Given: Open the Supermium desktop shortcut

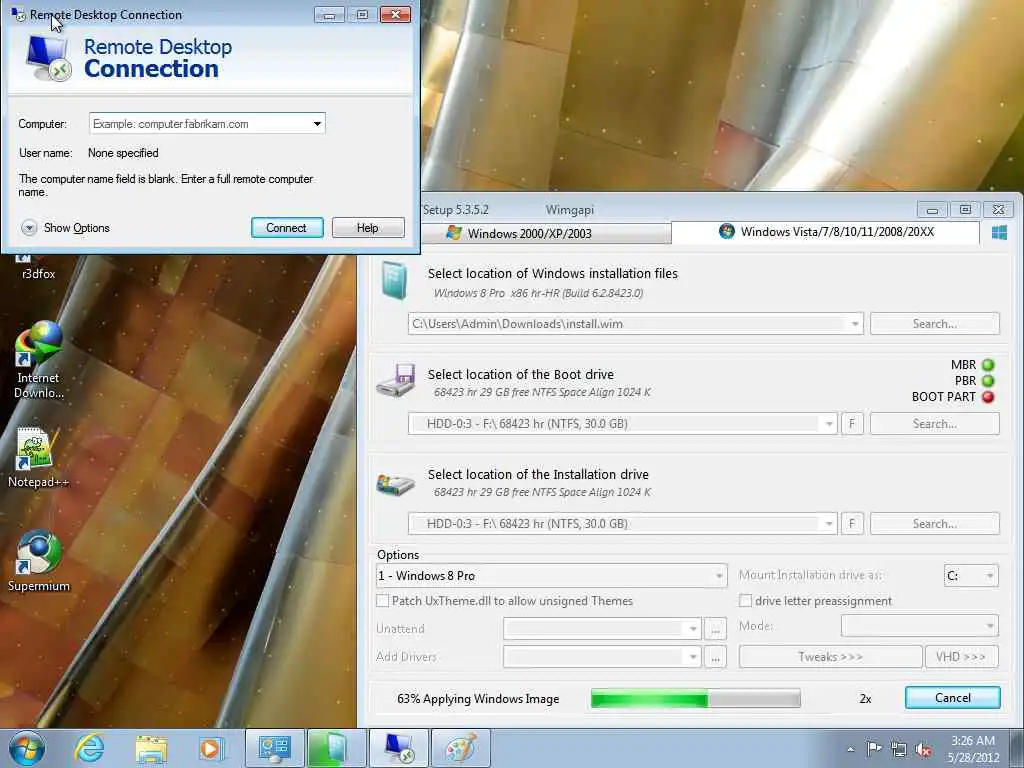Looking at the screenshot, I should 39,562.
